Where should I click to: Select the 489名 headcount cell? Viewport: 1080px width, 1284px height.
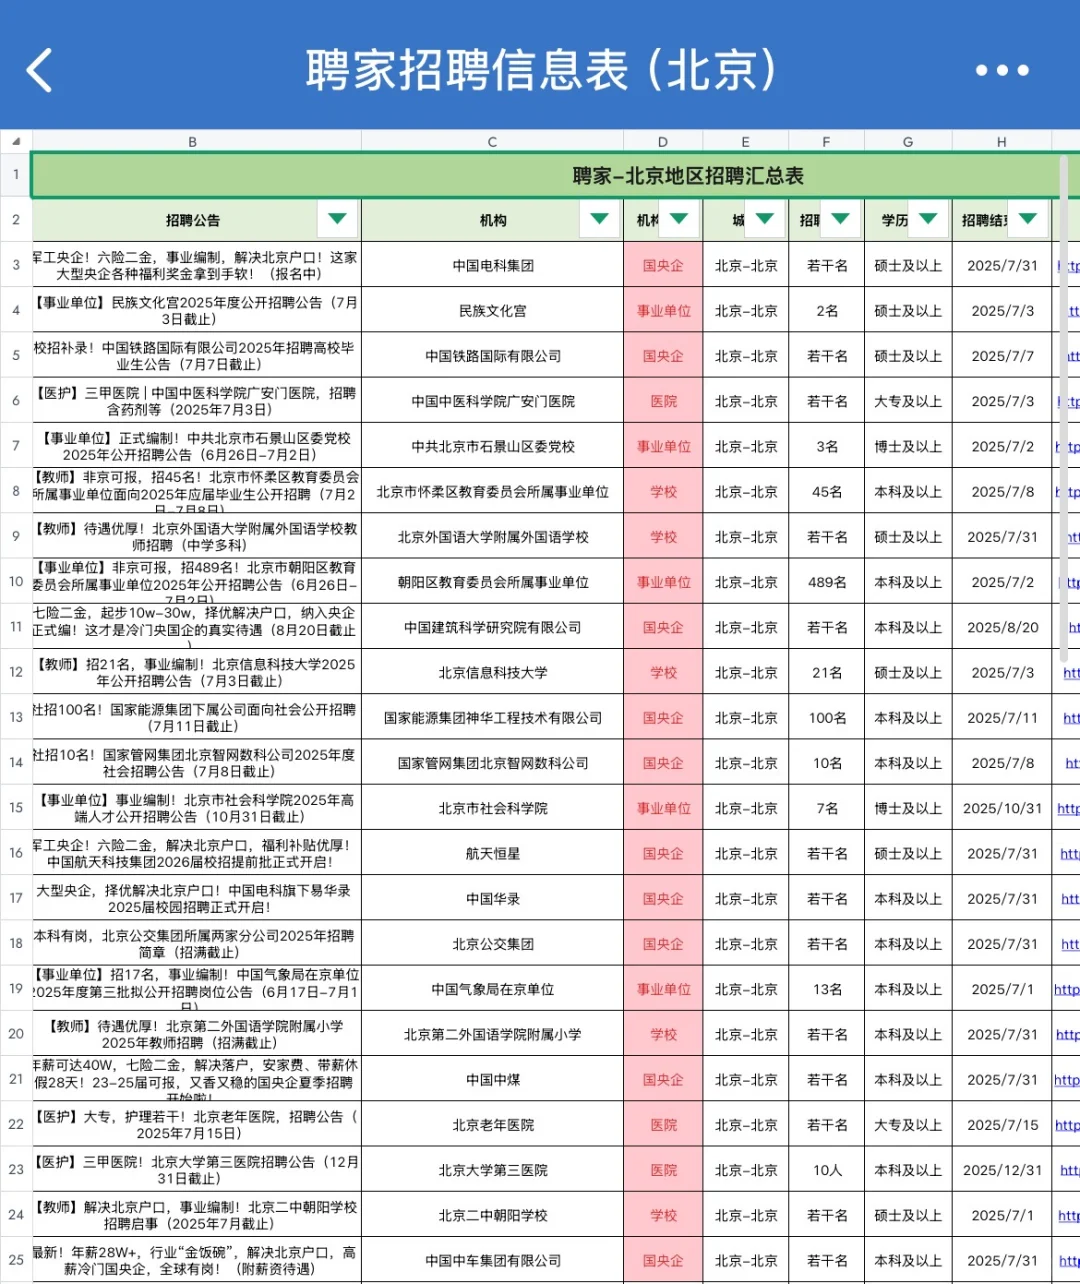coord(827,582)
